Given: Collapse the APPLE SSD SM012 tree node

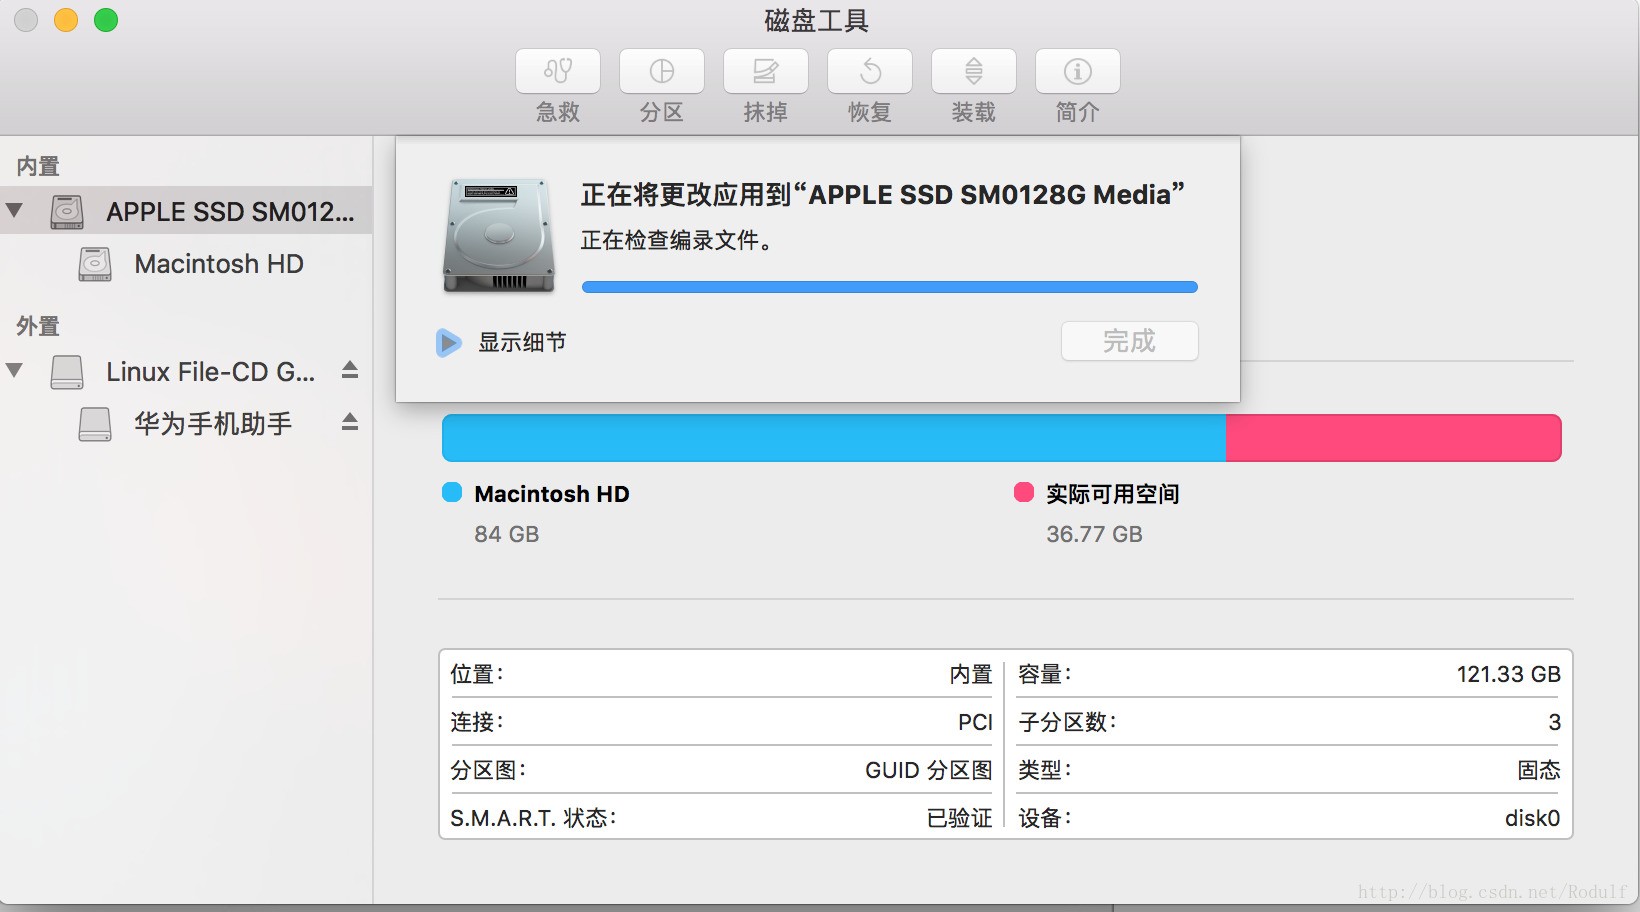Looking at the screenshot, I should 14,211.
